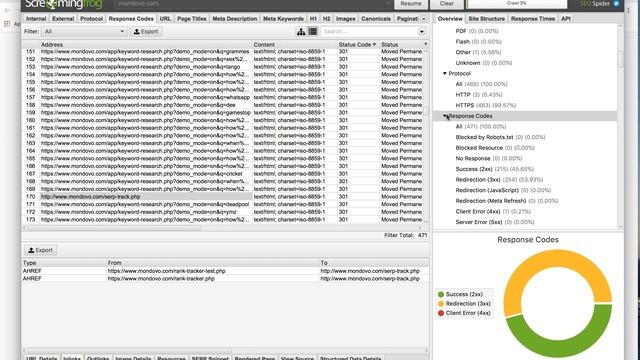Click the green Success (2xx) legend swatch

pyautogui.click(x=441, y=294)
